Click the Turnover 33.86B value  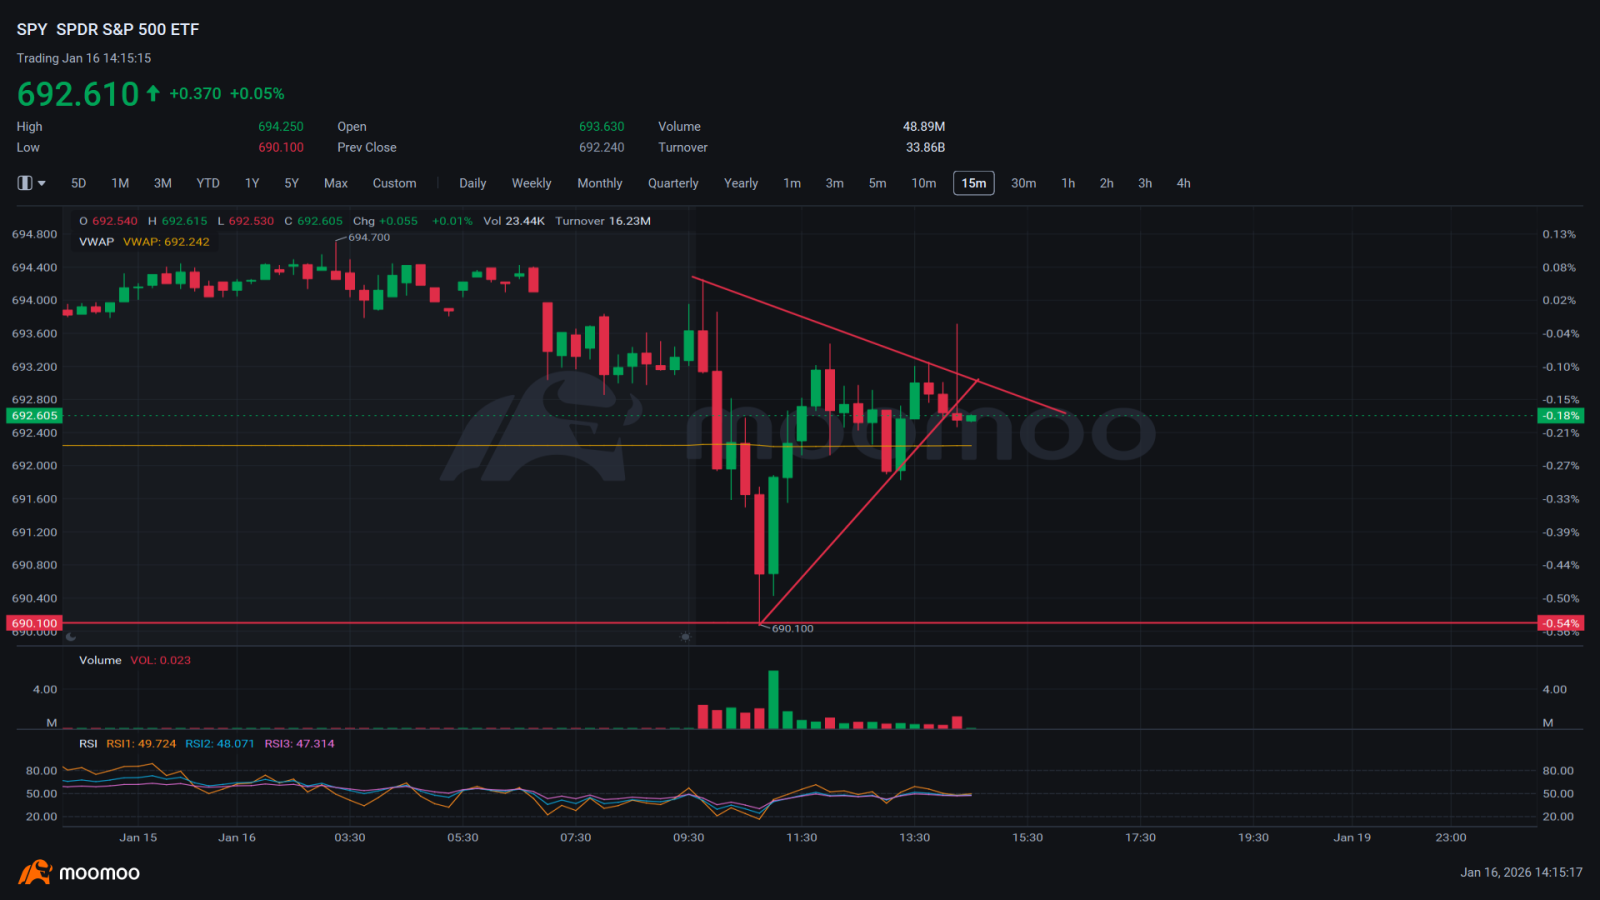[x=925, y=147]
